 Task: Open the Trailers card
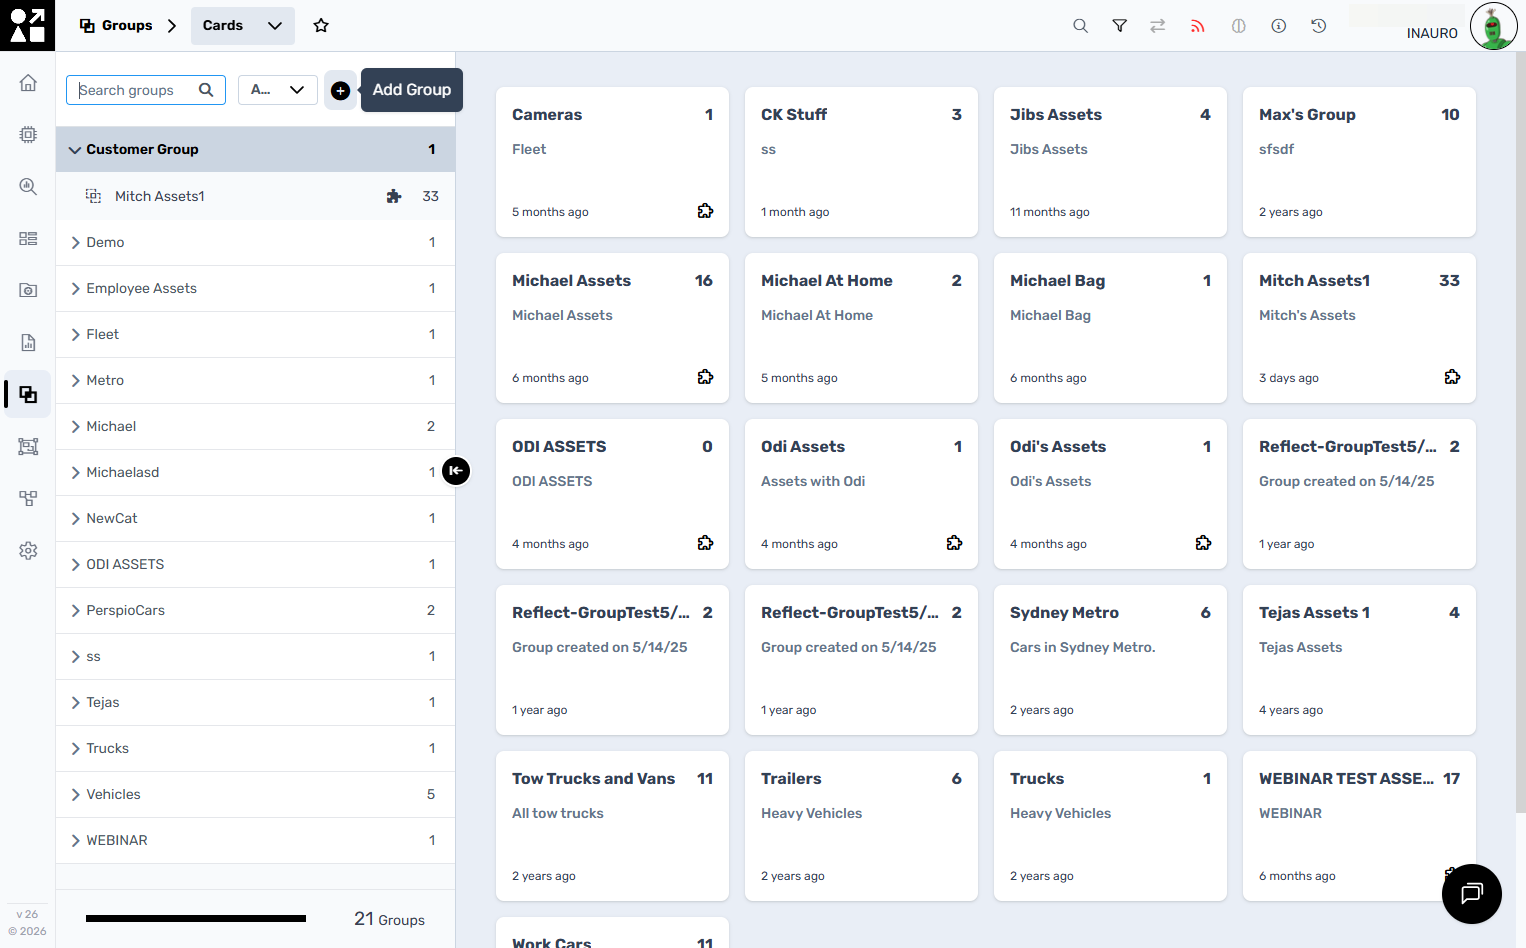tap(861, 826)
